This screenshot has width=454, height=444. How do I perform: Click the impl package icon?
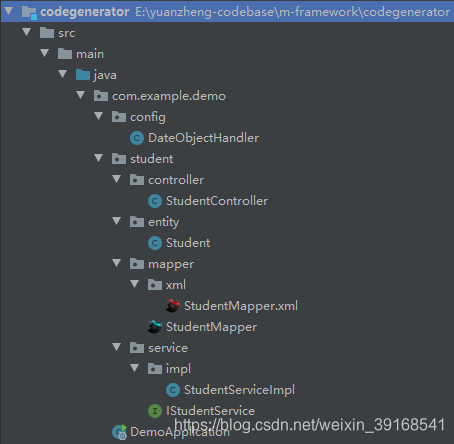(x=155, y=369)
